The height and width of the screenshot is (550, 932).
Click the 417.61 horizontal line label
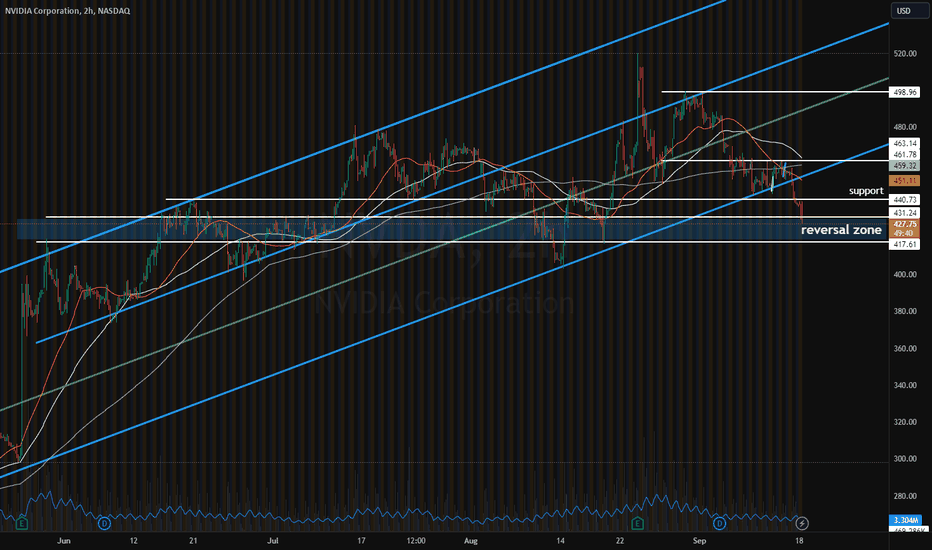pos(904,244)
